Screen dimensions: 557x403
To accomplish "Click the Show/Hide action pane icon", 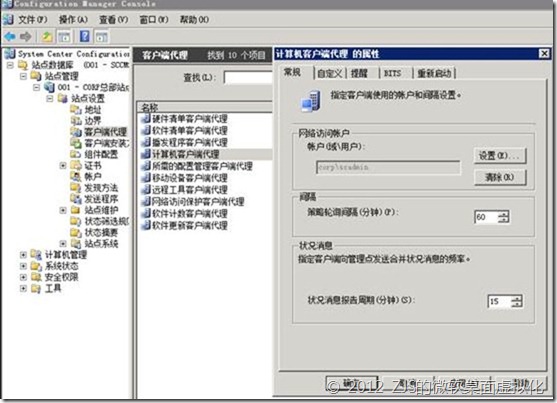I will [x=102, y=36].
